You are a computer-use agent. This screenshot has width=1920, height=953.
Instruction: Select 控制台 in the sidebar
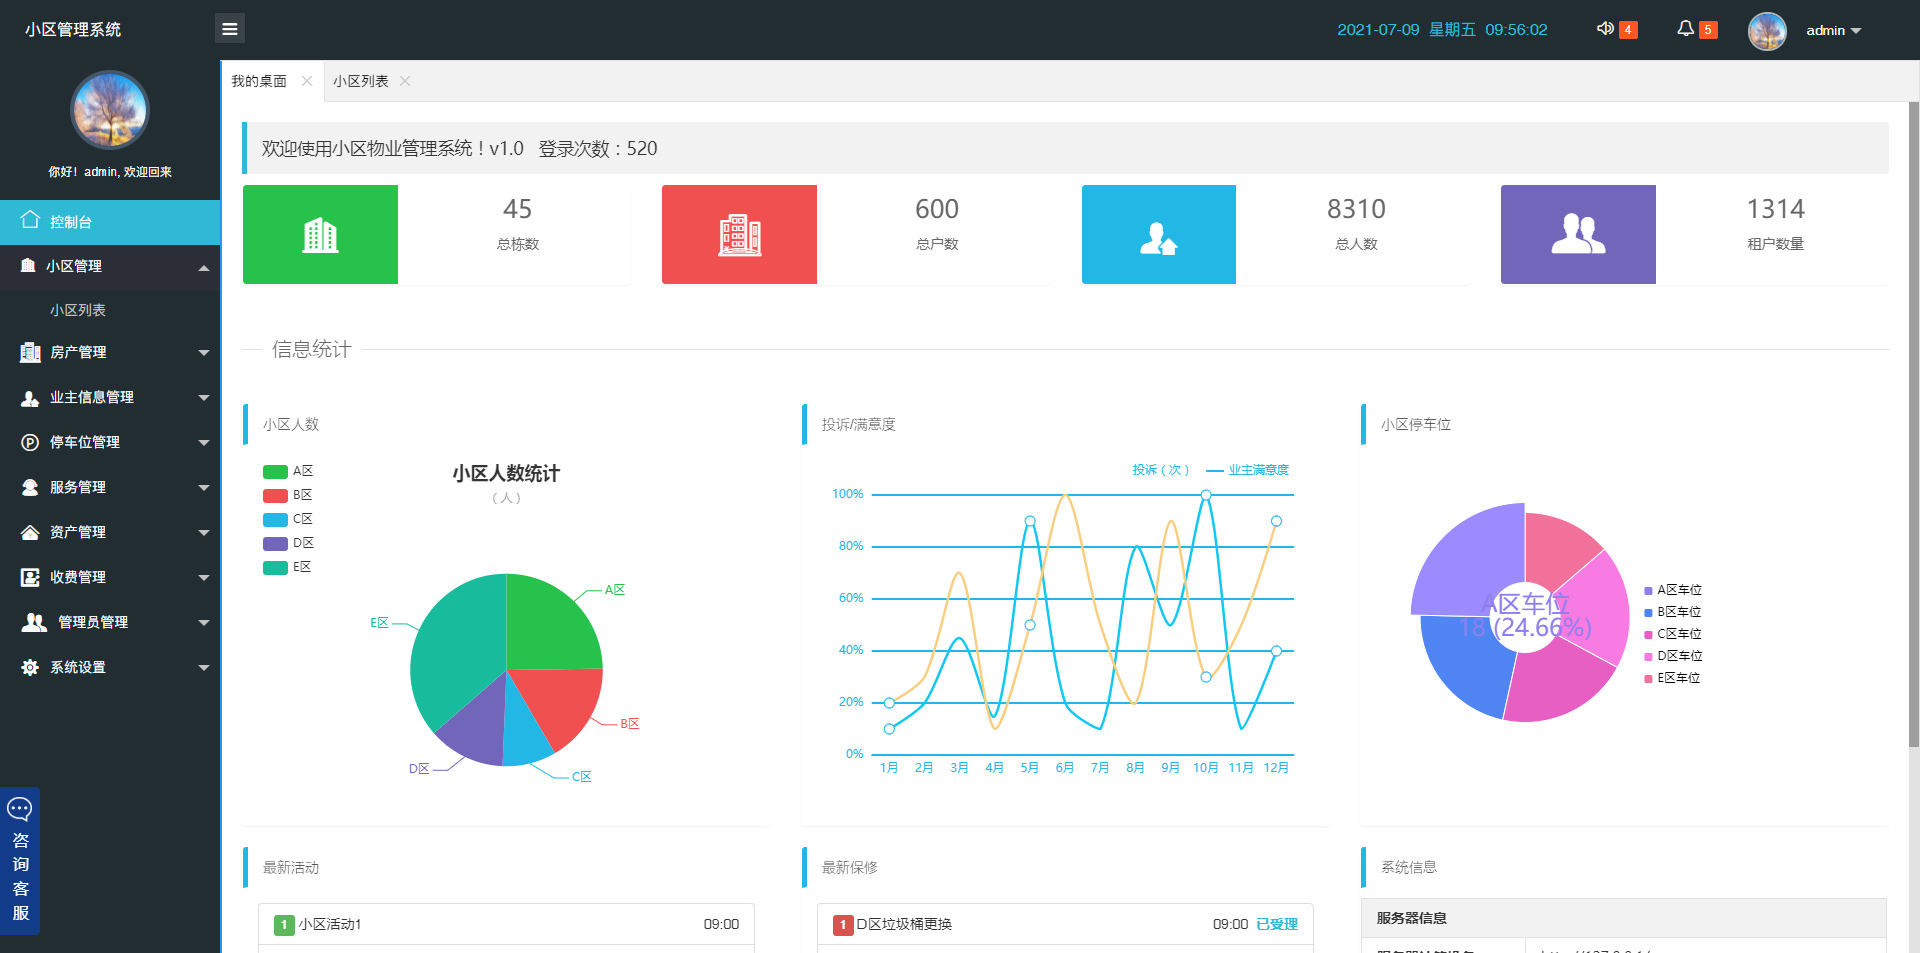[110, 222]
